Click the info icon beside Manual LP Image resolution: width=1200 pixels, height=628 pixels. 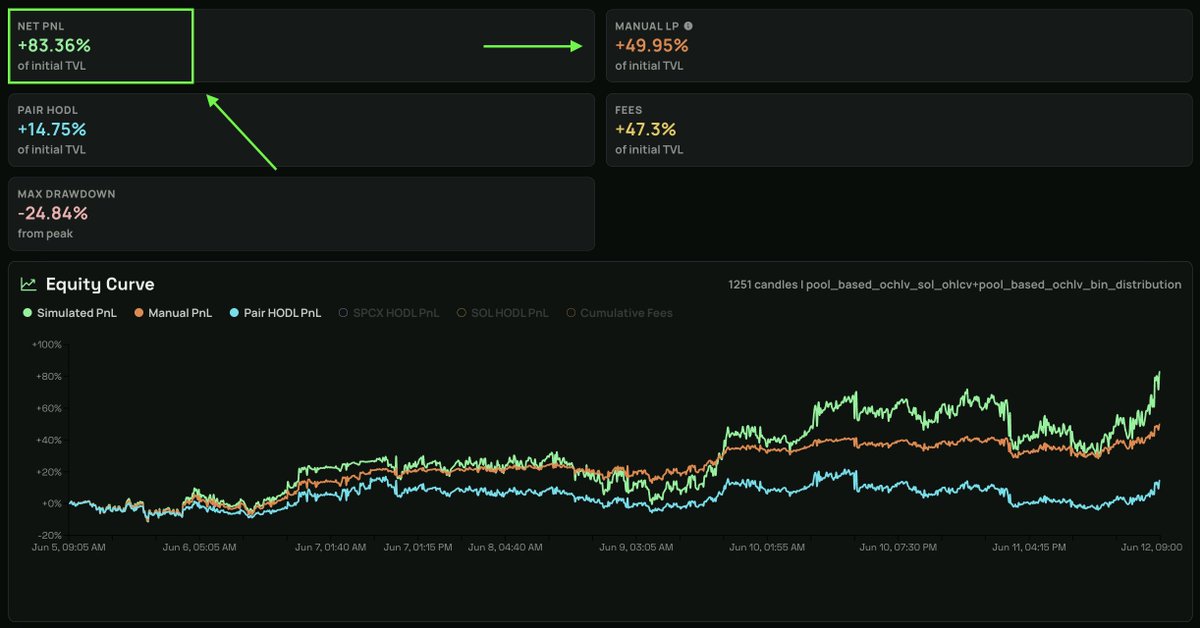pos(688,26)
